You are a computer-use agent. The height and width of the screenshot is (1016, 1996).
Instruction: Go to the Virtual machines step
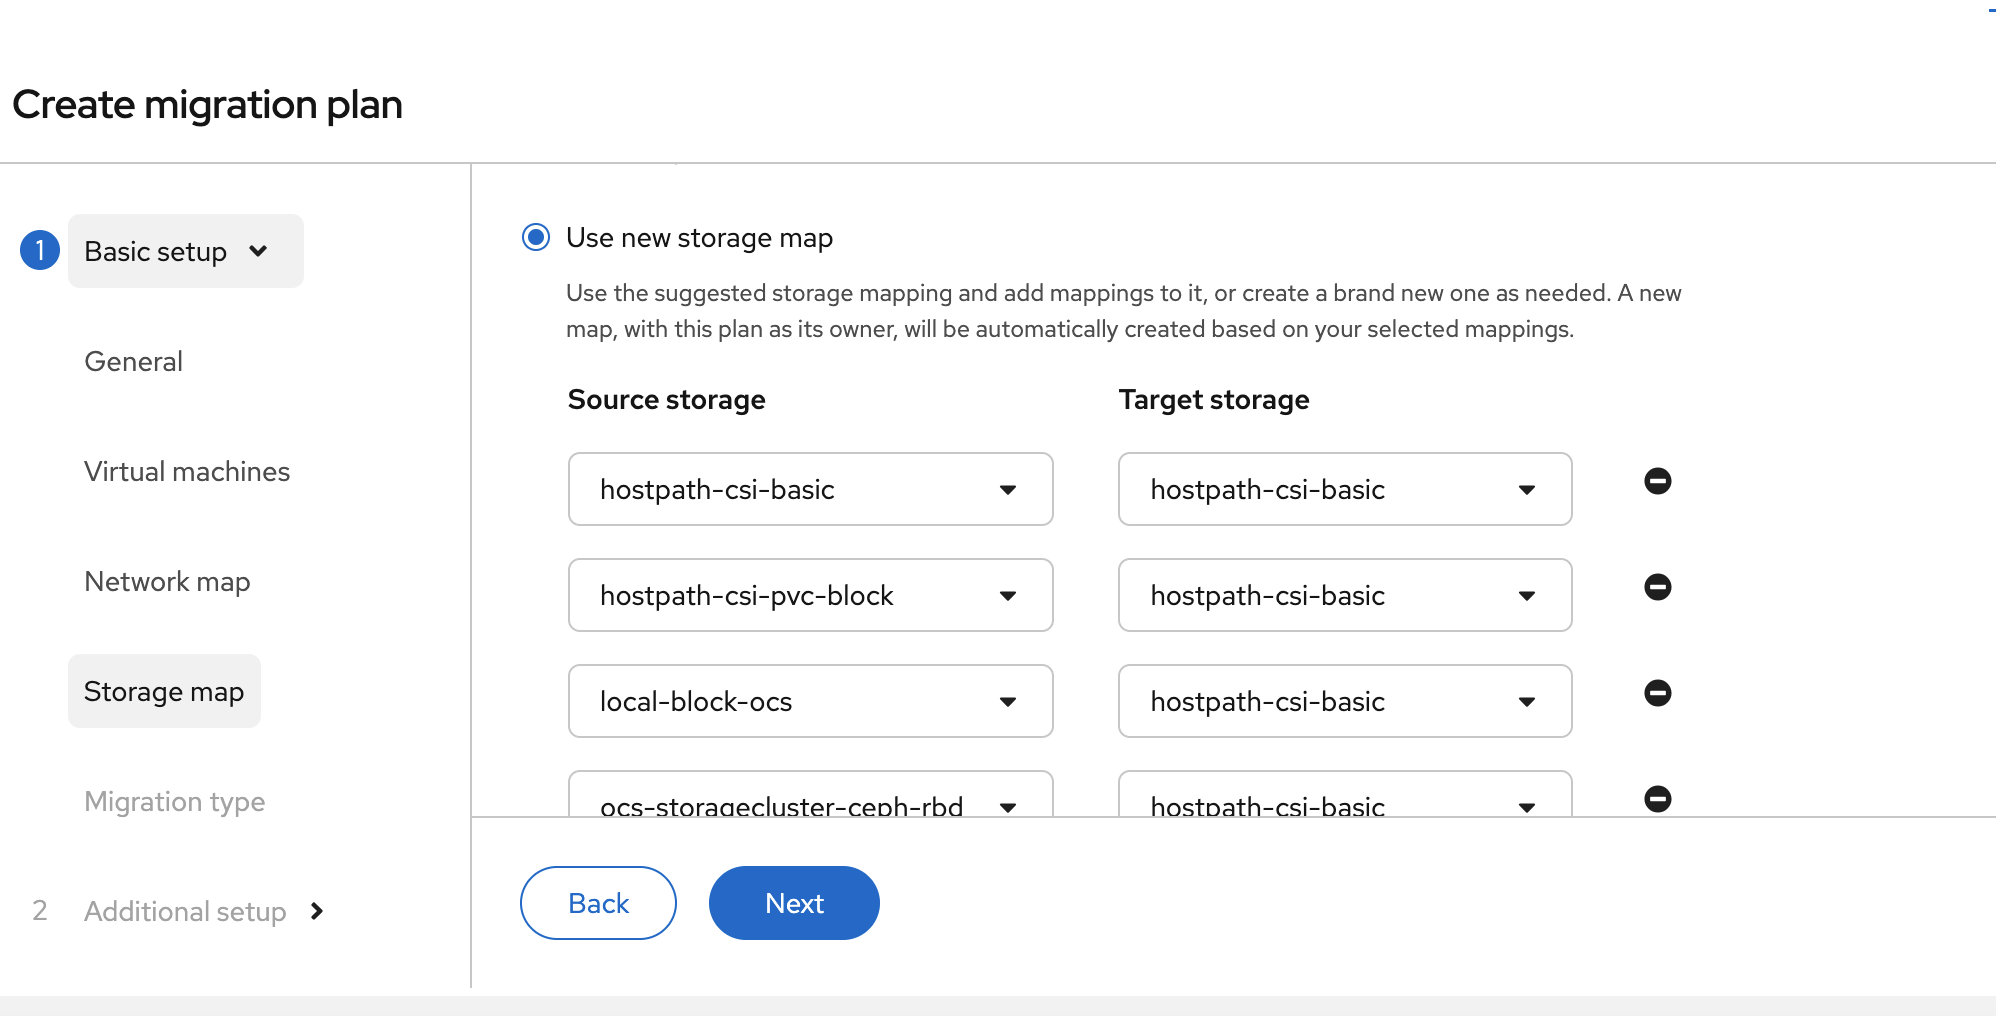click(x=187, y=472)
